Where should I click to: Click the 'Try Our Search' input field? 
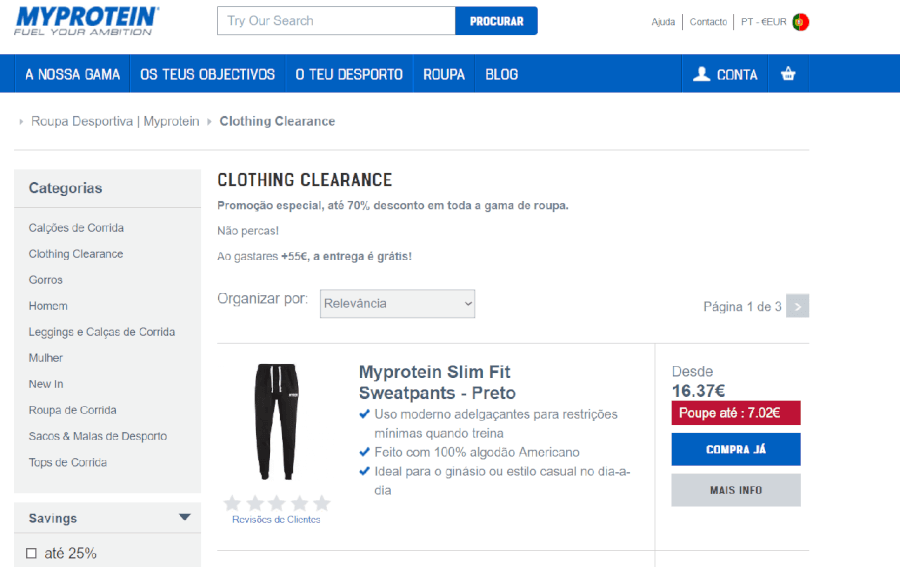coord(336,21)
